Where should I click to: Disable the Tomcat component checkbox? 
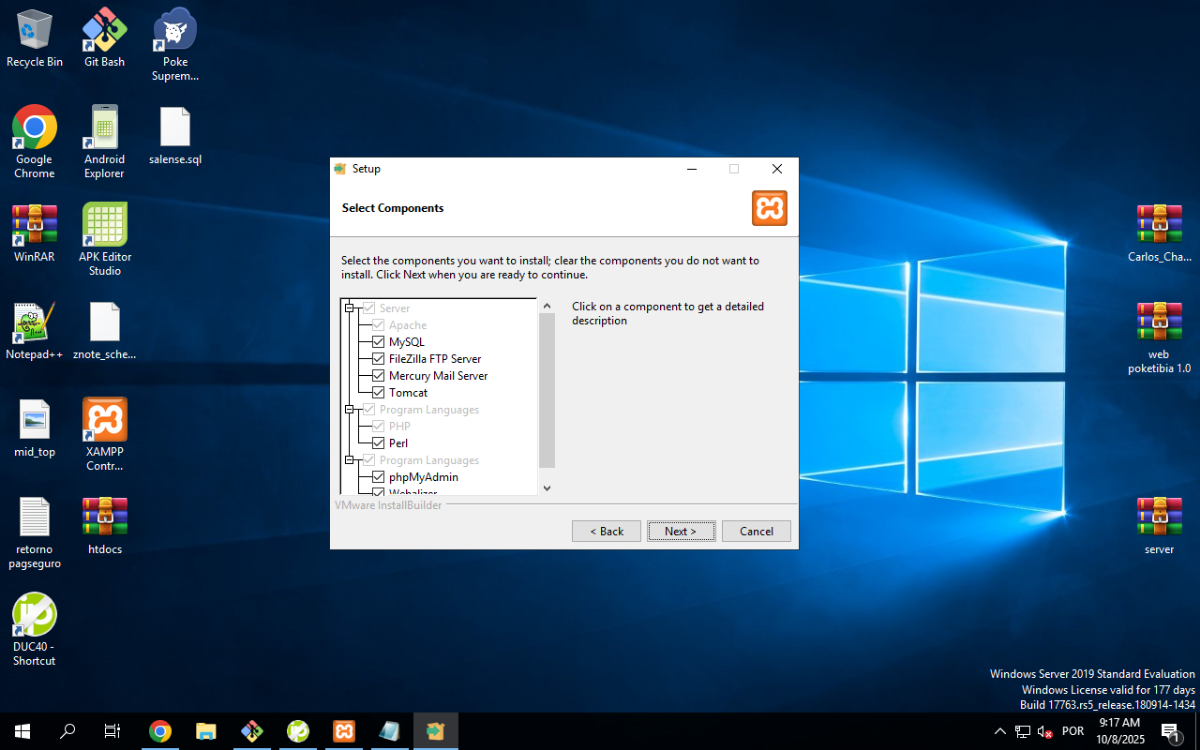(378, 393)
